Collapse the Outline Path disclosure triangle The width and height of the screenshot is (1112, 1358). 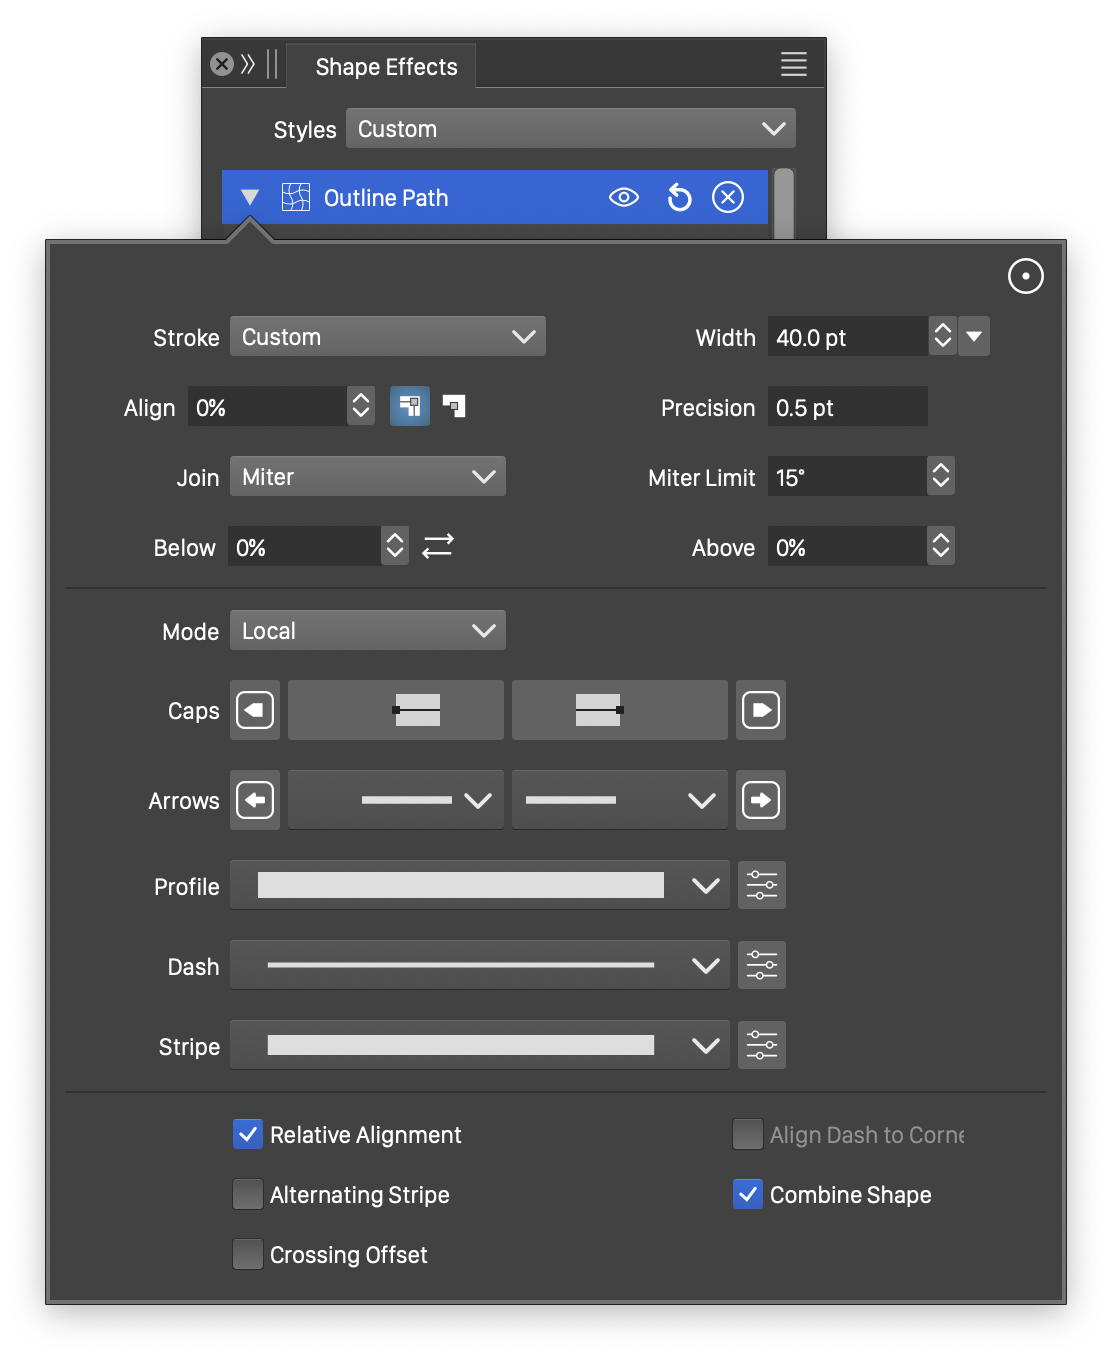point(250,198)
